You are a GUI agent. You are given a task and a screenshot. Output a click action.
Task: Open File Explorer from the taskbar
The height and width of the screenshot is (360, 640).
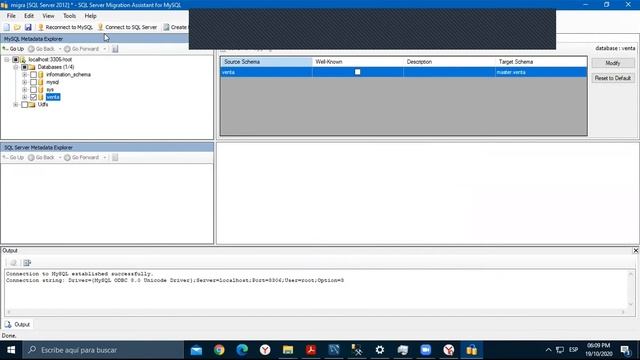(x=288, y=350)
